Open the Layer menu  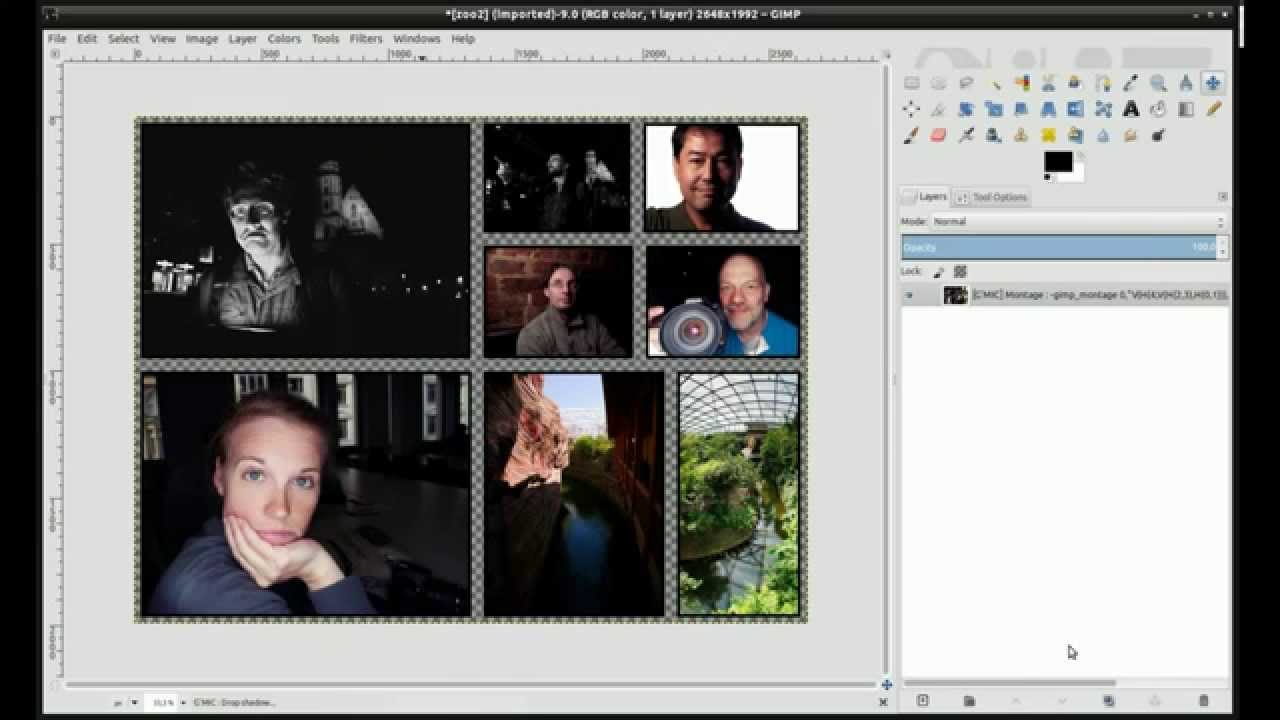coord(243,39)
